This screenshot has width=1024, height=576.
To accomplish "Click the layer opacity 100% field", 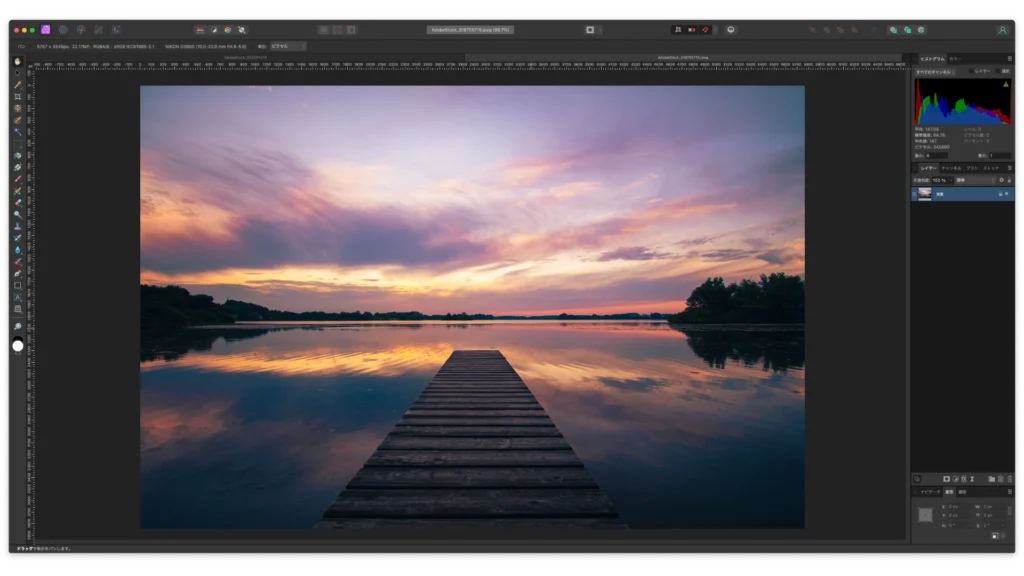I will point(940,180).
